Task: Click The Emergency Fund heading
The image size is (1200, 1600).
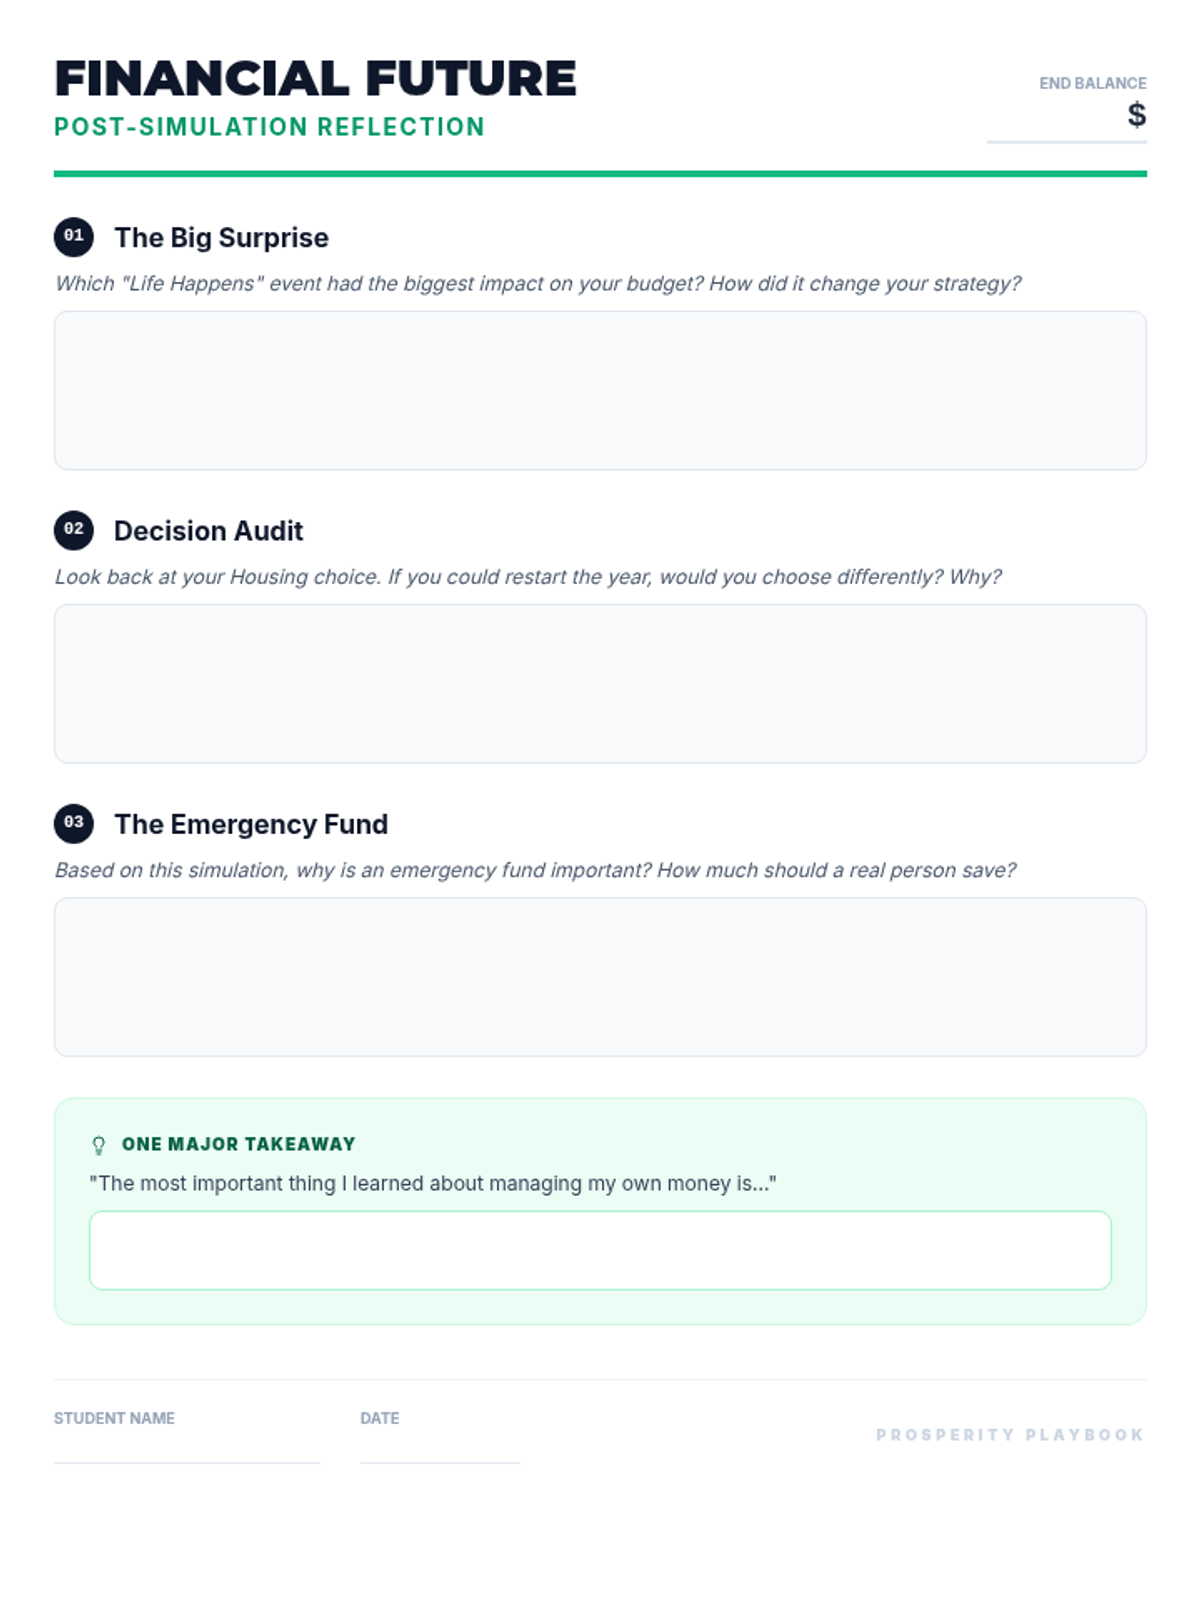Action: click(x=251, y=824)
